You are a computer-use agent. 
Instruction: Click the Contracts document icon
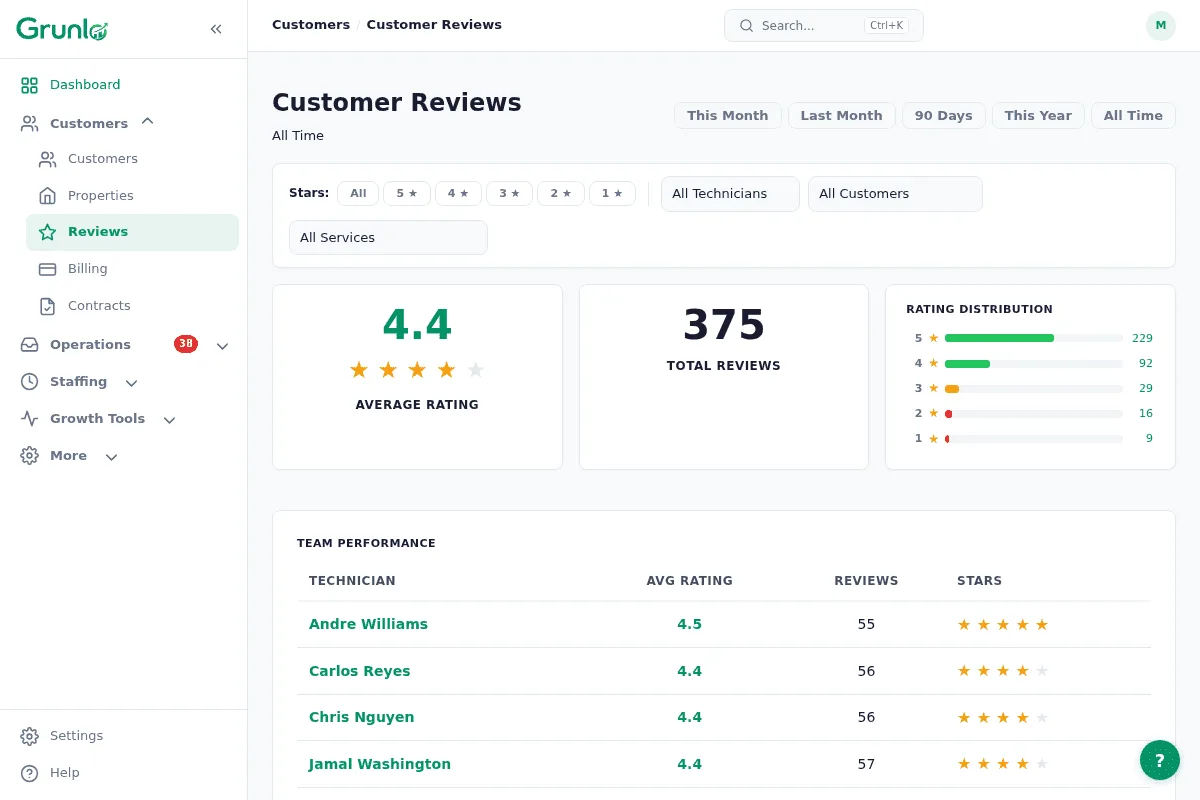[47, 306]
